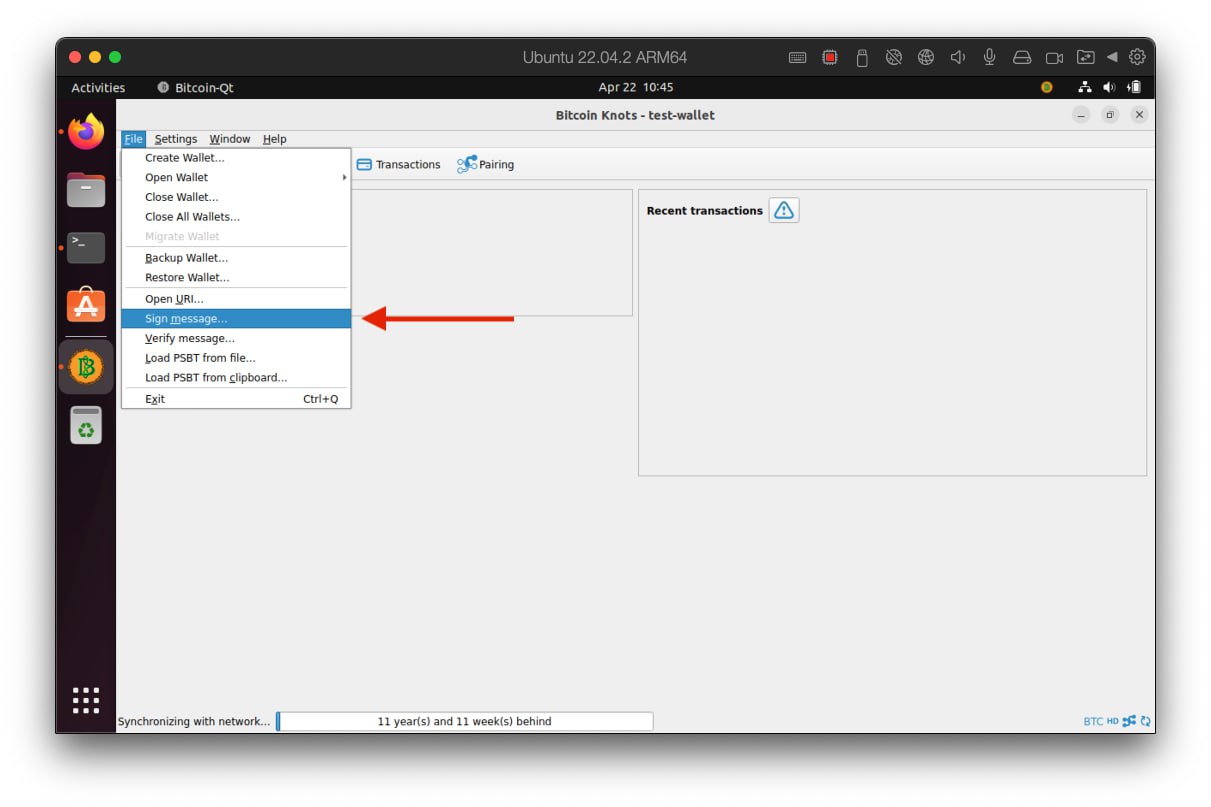
Task: Choose Close All Wallets... menu entry
Action: tap(236, 217)
